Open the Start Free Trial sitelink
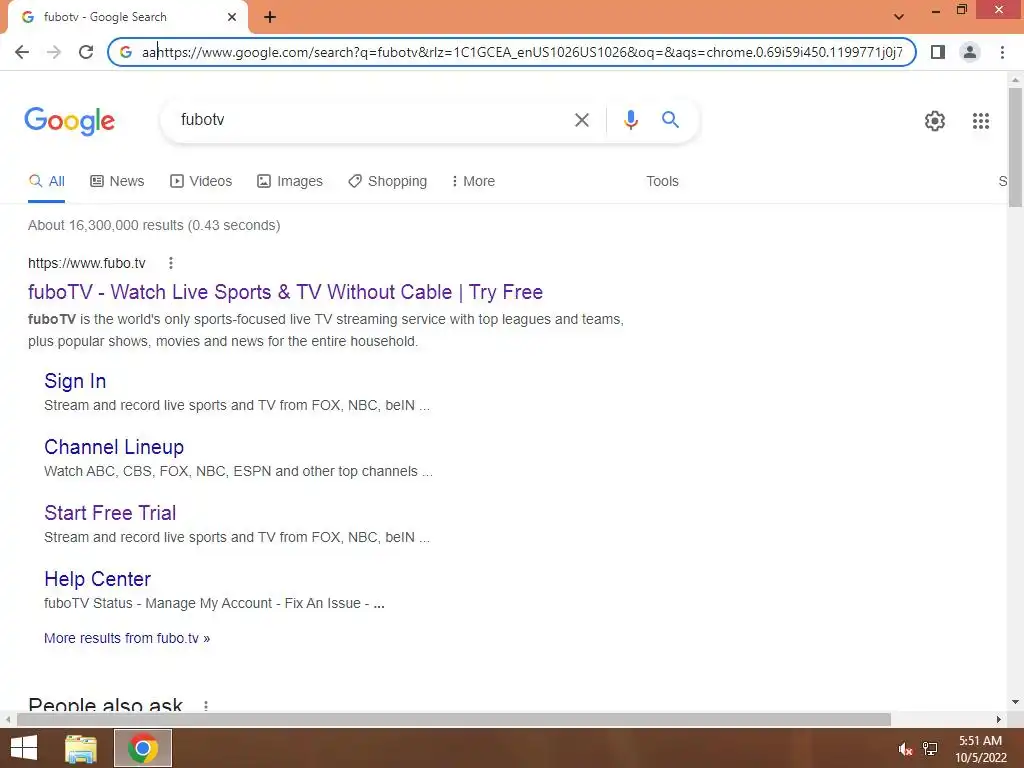 click(110, 513)
